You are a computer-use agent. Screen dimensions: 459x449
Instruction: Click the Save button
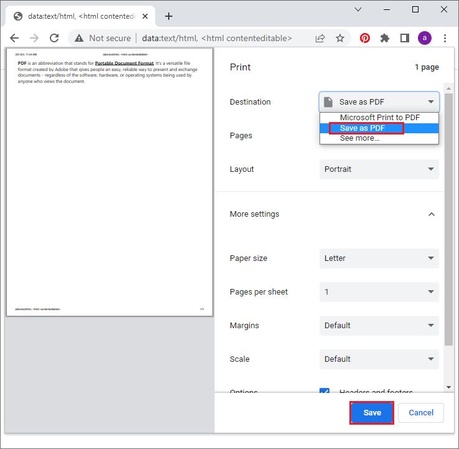pyautogui.click(x=372, y=413)
